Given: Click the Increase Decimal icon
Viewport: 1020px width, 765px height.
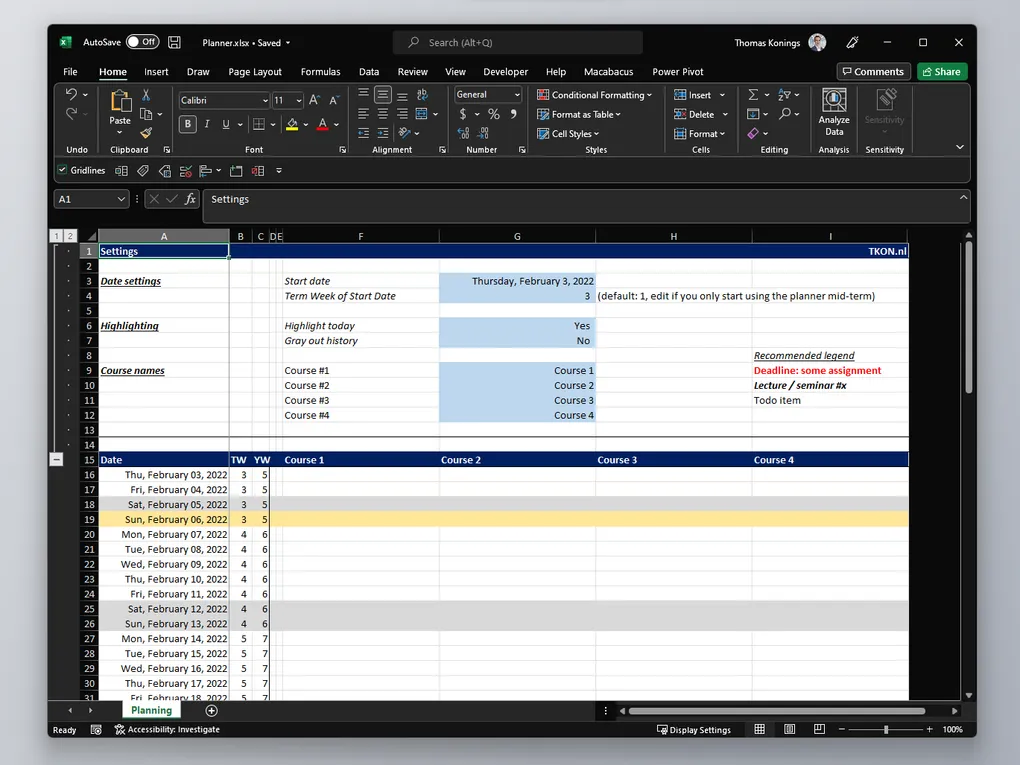Looking at the screenshot, I should point(462,133).
